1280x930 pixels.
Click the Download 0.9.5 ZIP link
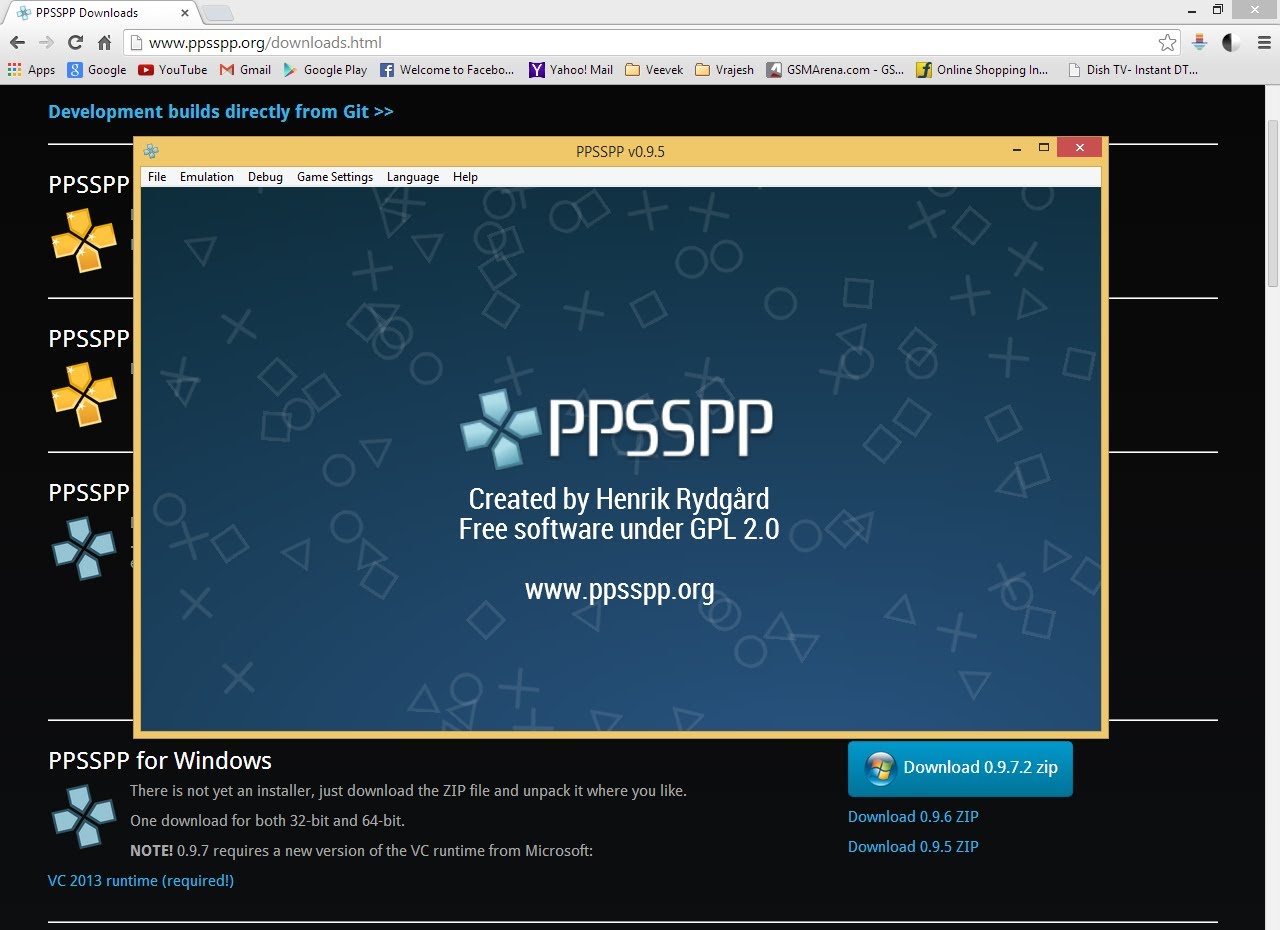(x=913, y=847)
